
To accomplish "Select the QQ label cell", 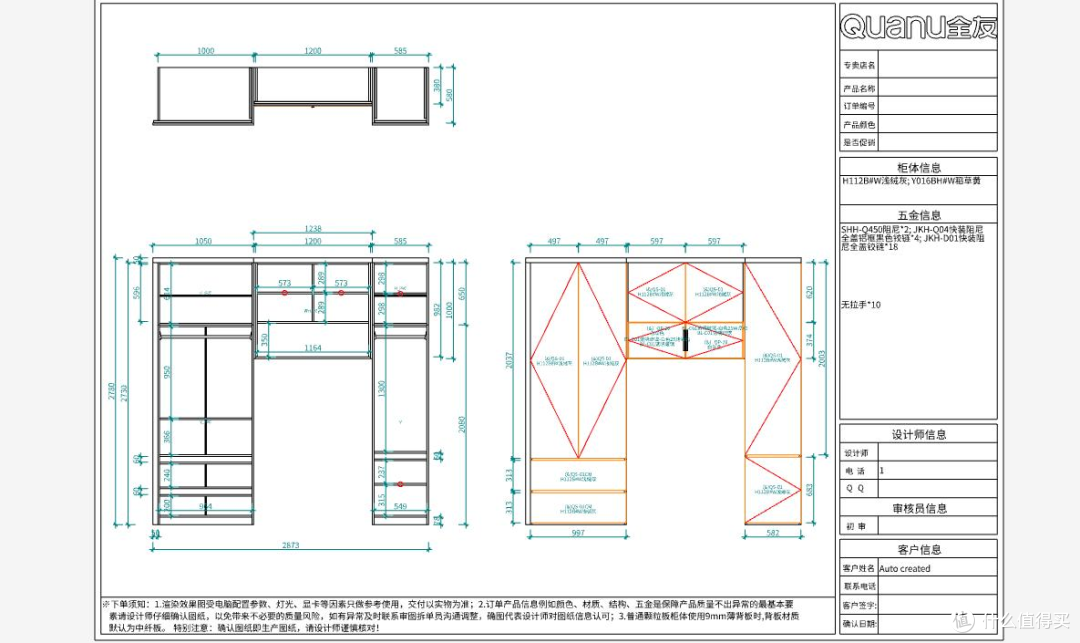I will pos(858,488).
